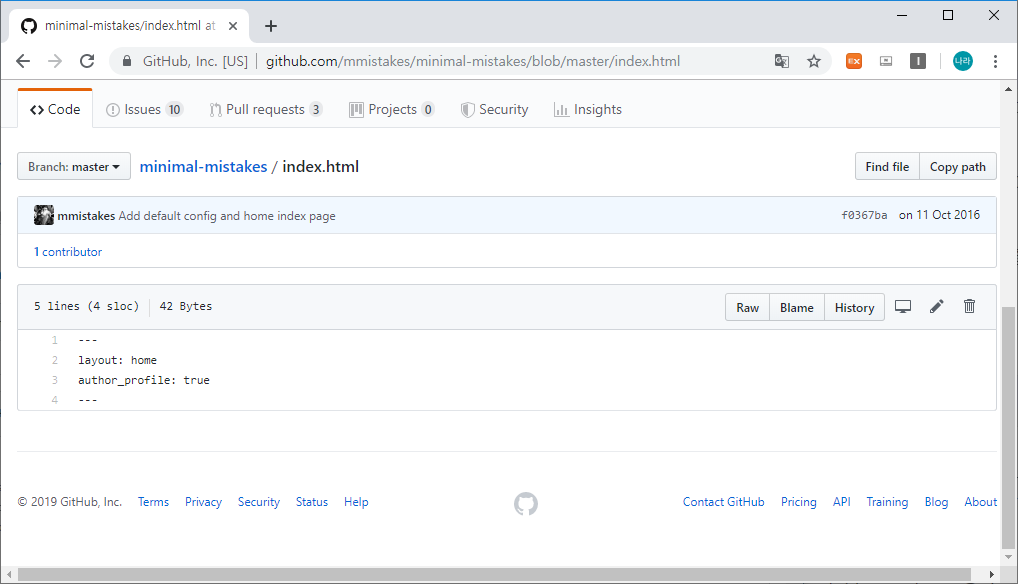Open commit f0367ba link
The height and width of the screenshot is (584, 1018).
(864, 215)
